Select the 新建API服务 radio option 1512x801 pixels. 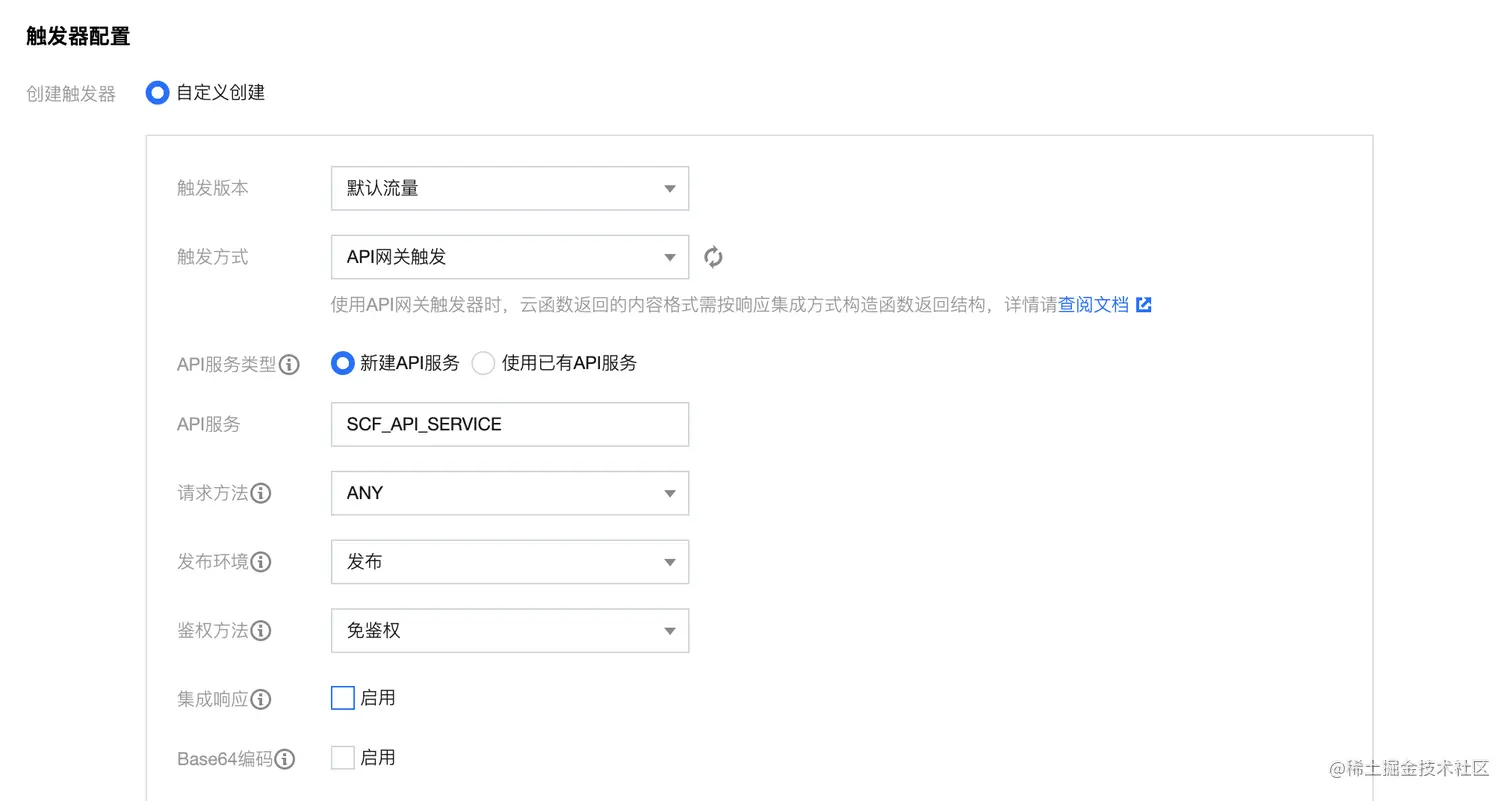coord(343,363)
